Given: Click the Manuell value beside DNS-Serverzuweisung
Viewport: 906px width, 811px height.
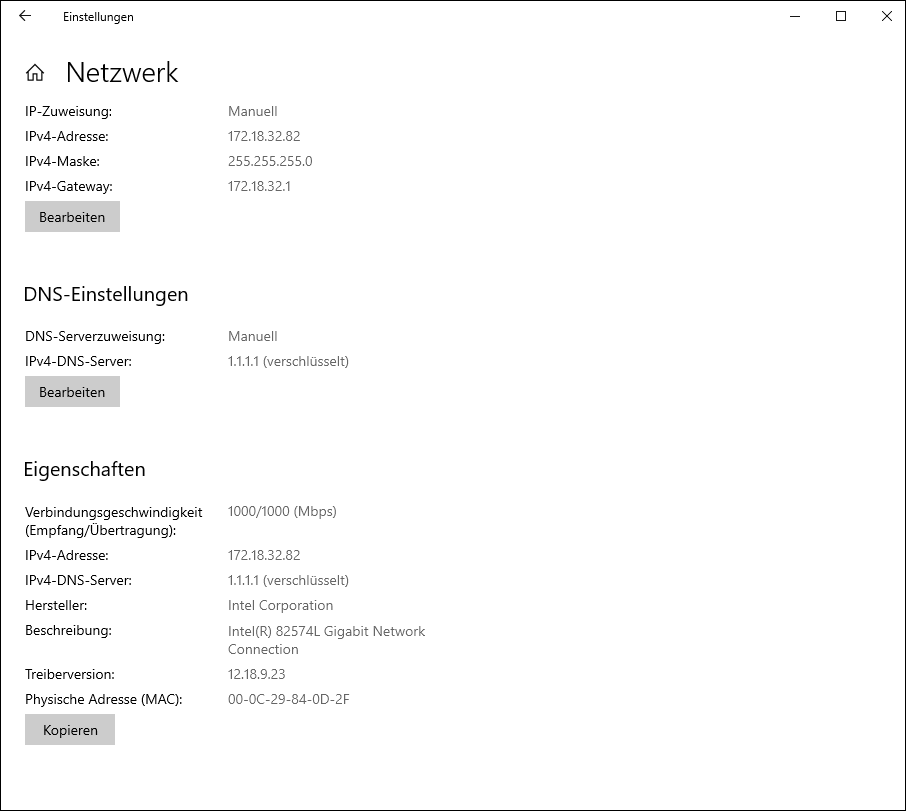Looking at the screenshot, I should pyautogui.click(x=252, y=336).
